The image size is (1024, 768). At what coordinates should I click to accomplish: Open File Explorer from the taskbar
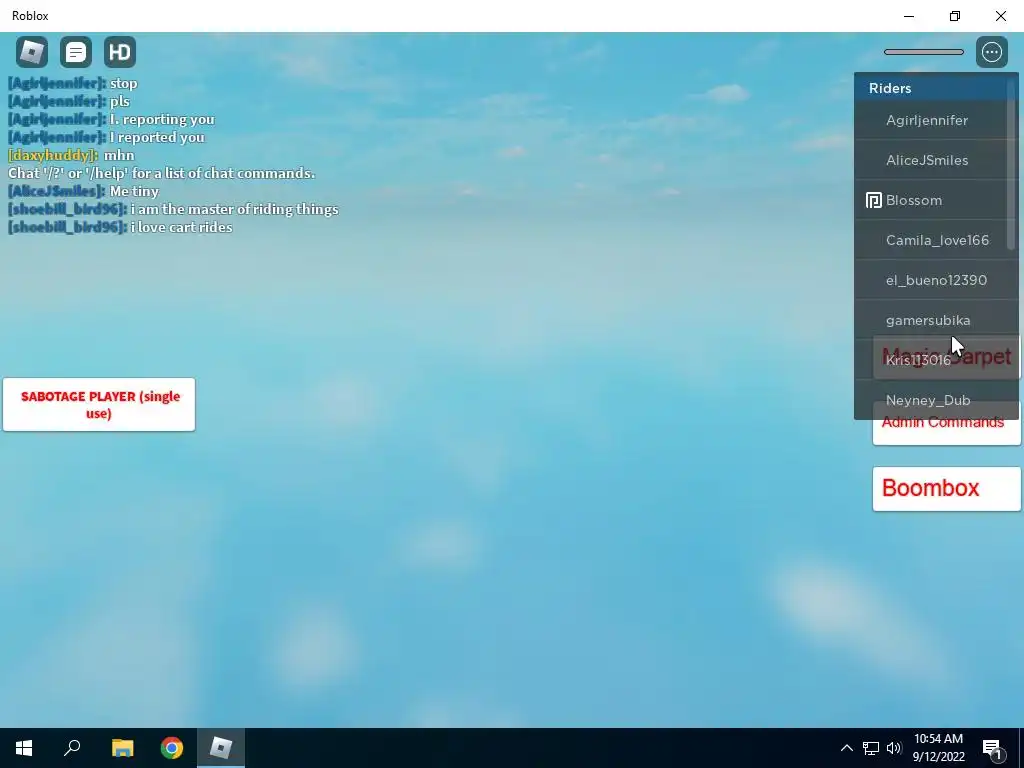pyautogui.click(x=122, y=748)
